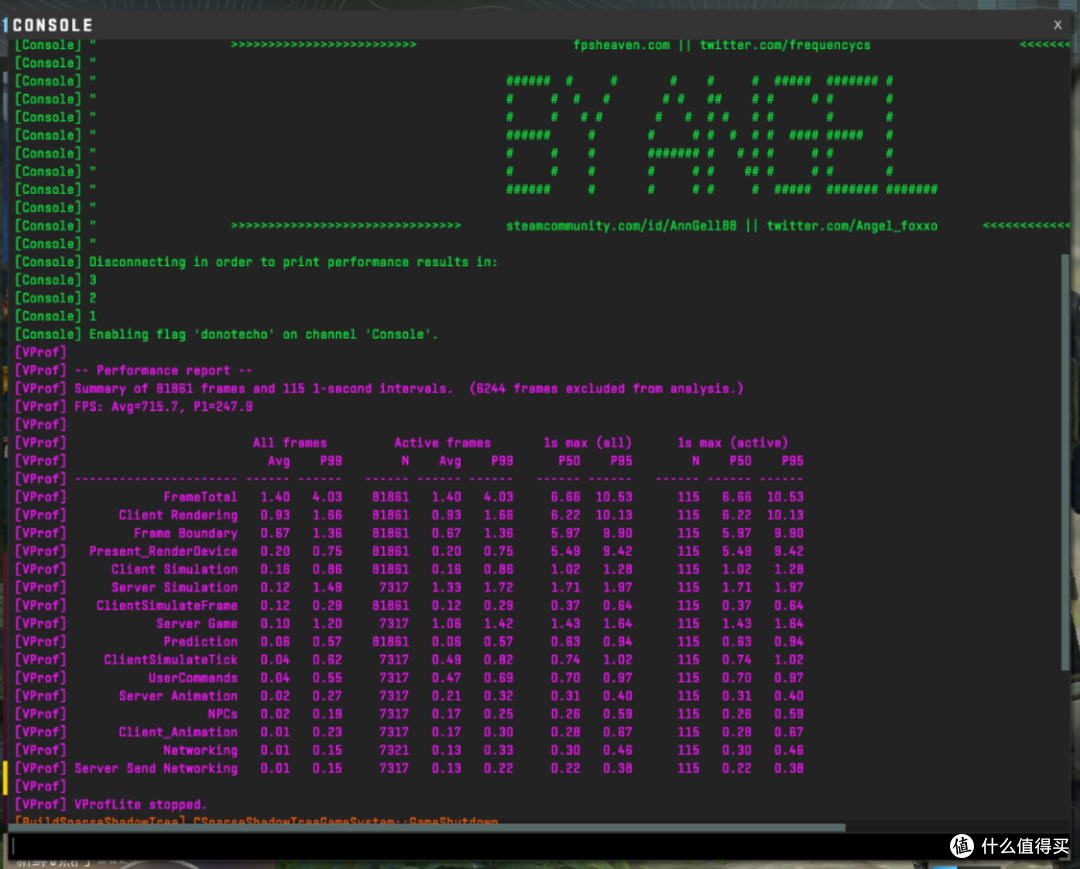This screenshot has width=1080, height=869.
Task: Click FrameTotal All-frames P99 value 4.03
Action: click(327, 497)
